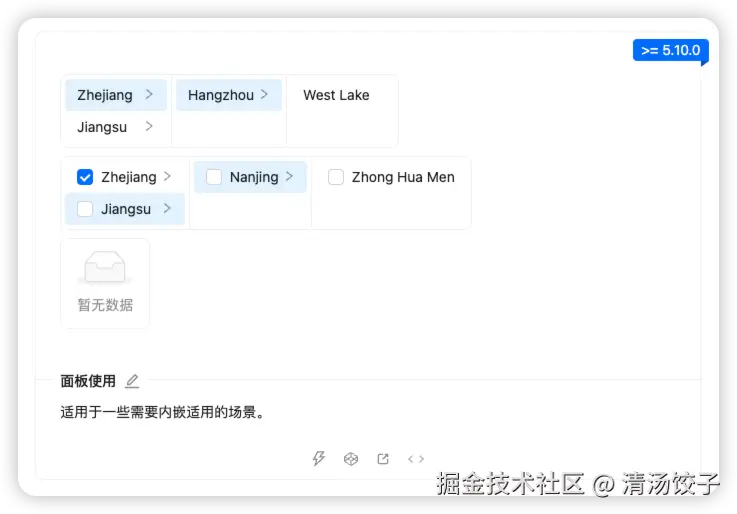Image resolution: width=737 pixels, height=514 pixels.
Task: Expand the Nanjing chevron arrow
Action: [x=290, y=177]
